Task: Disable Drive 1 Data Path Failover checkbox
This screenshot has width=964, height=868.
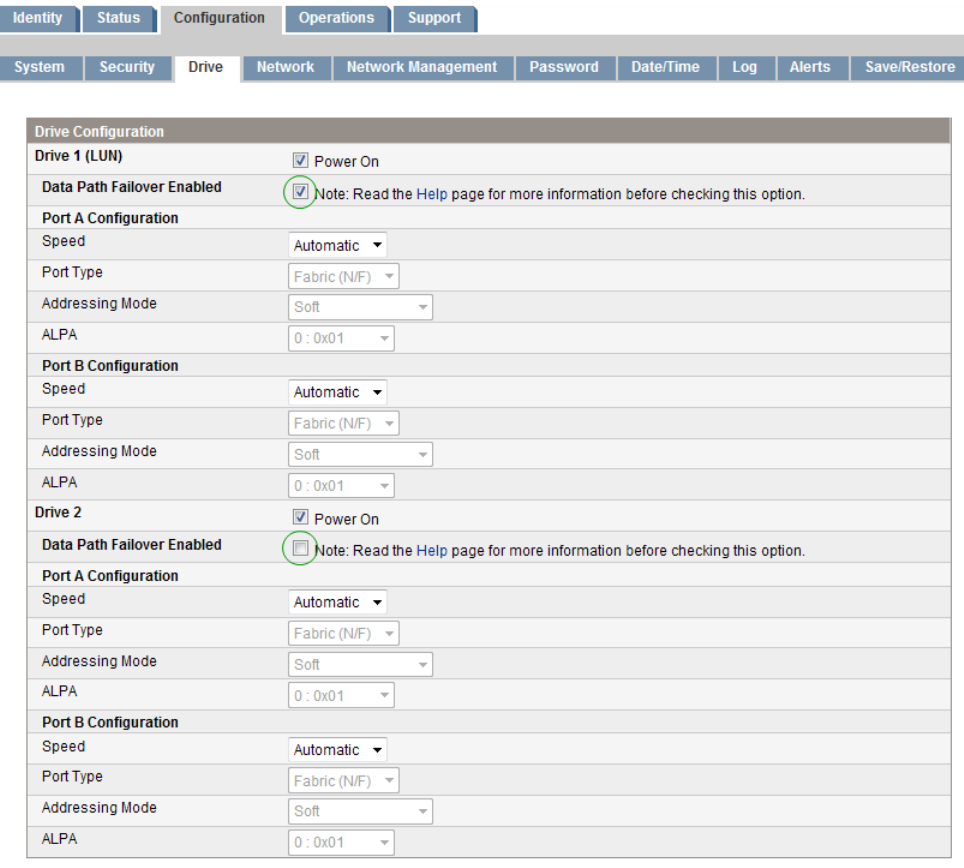Action: point(300,191)
